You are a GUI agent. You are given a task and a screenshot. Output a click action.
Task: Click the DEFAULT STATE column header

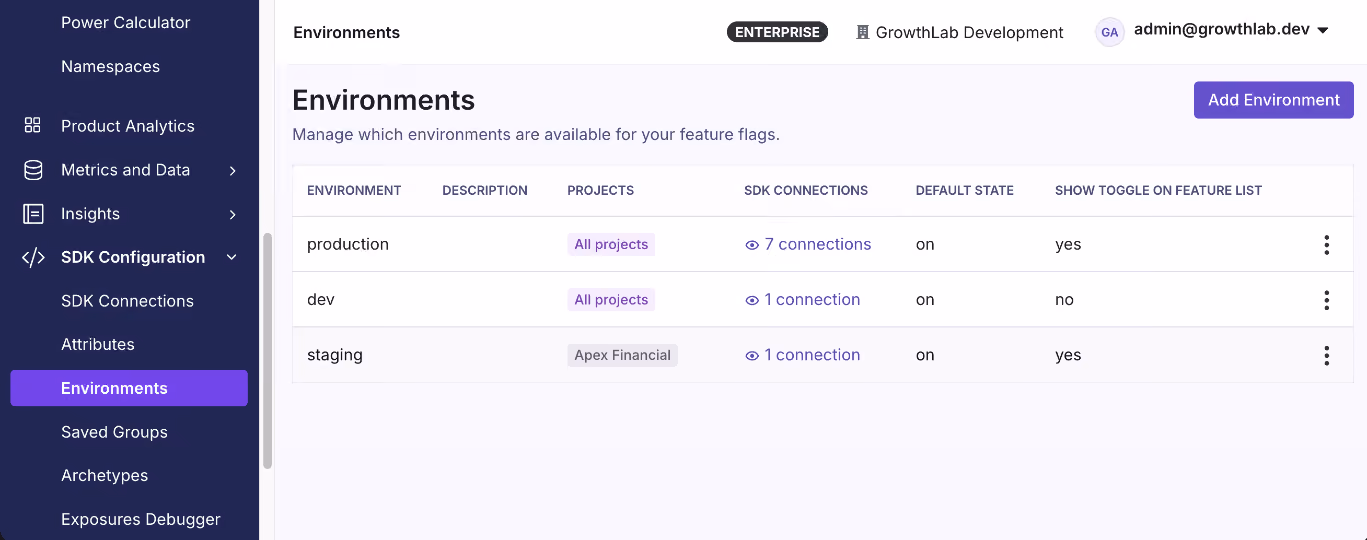(x=965, y=190)
